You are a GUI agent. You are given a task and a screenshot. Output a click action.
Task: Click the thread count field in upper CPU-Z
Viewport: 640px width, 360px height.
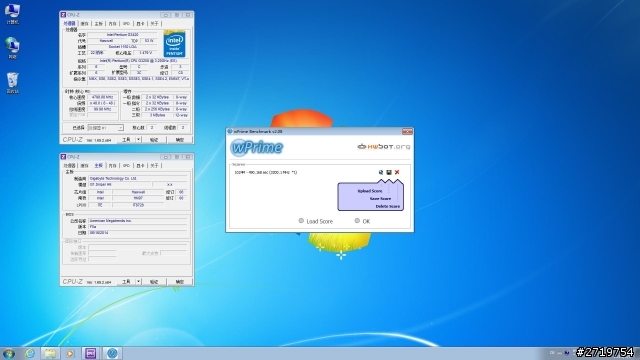(x=183, y=128)
